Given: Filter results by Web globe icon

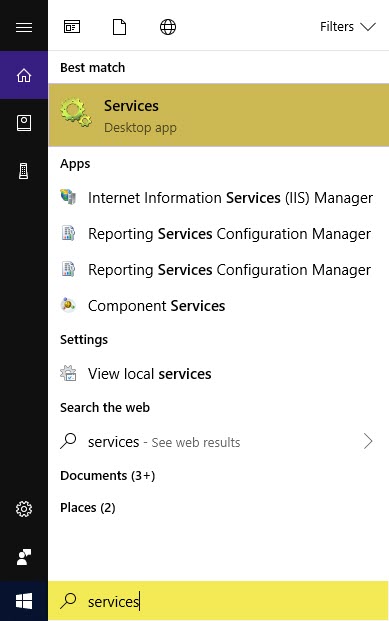Looking at the screenshot, I should pos(168,27).
